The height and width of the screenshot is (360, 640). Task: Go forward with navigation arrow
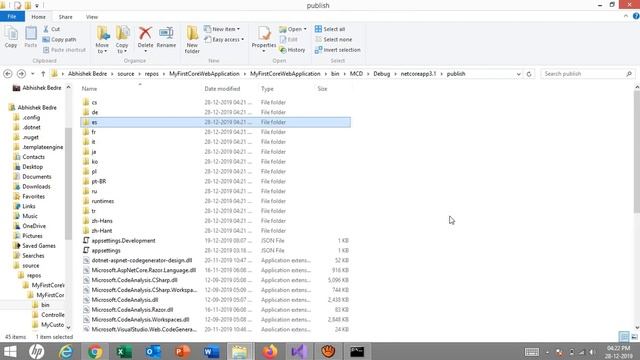(21, 74)
